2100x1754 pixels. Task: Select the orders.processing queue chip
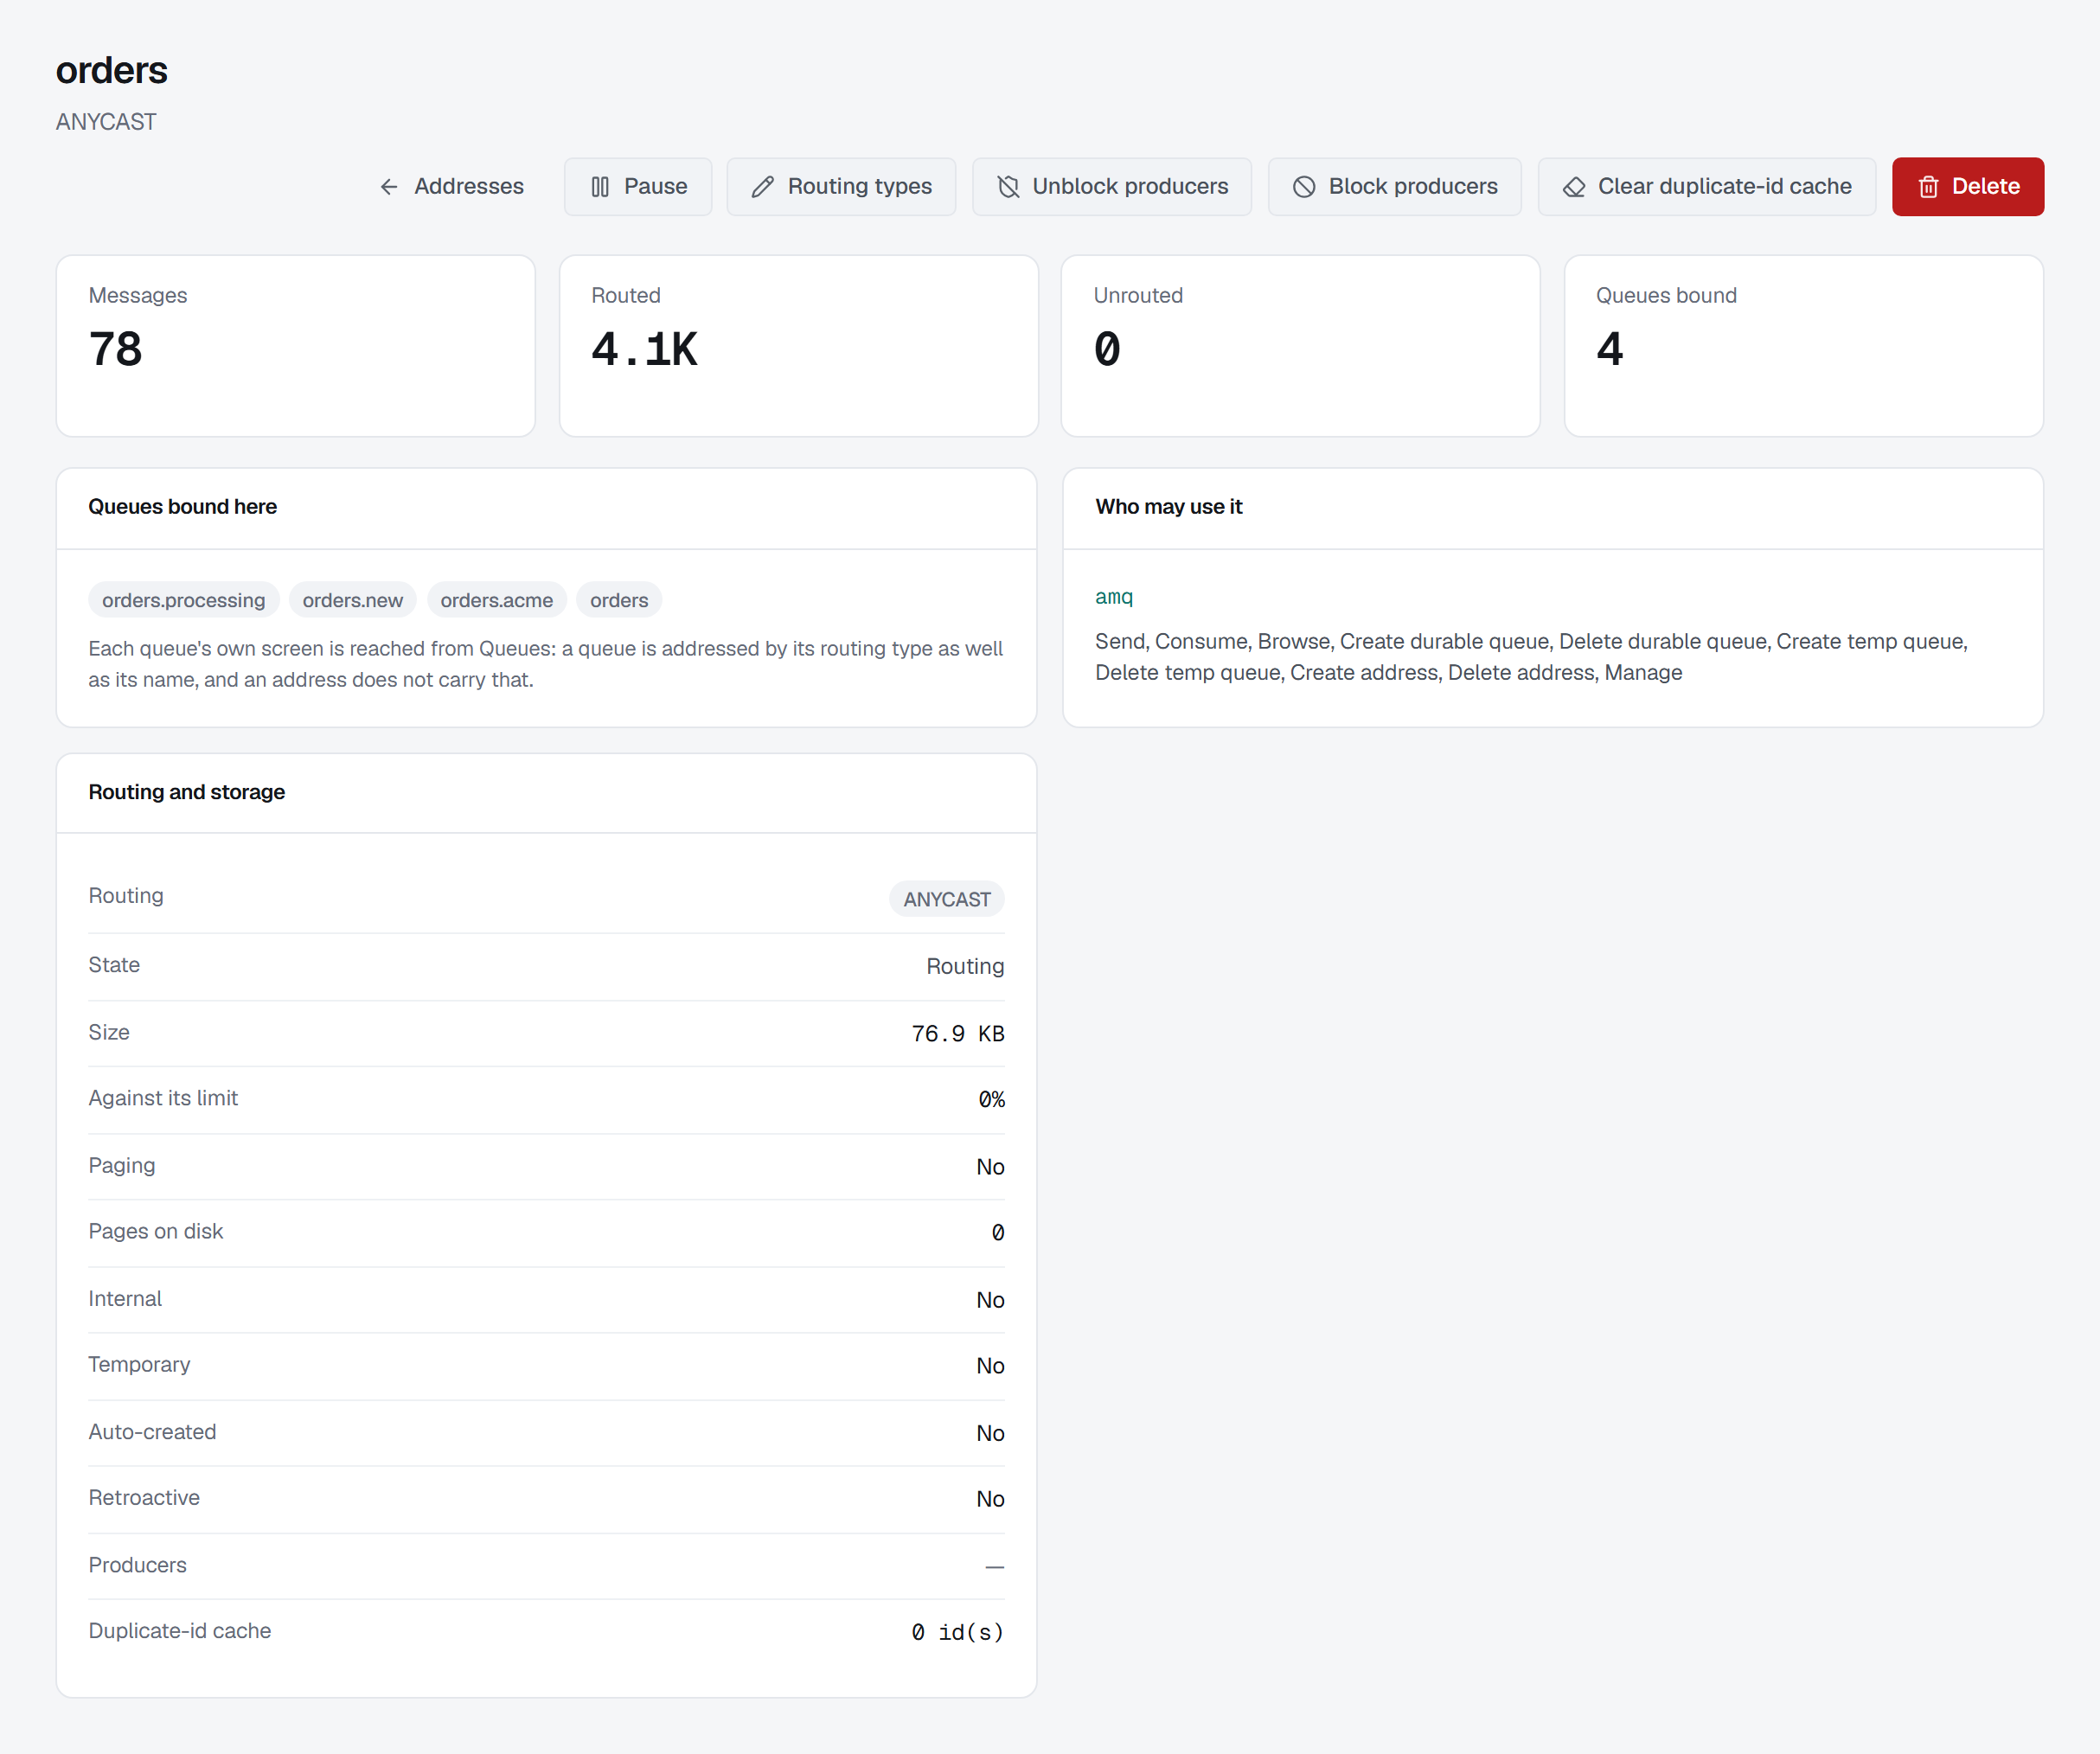(184, 600)
